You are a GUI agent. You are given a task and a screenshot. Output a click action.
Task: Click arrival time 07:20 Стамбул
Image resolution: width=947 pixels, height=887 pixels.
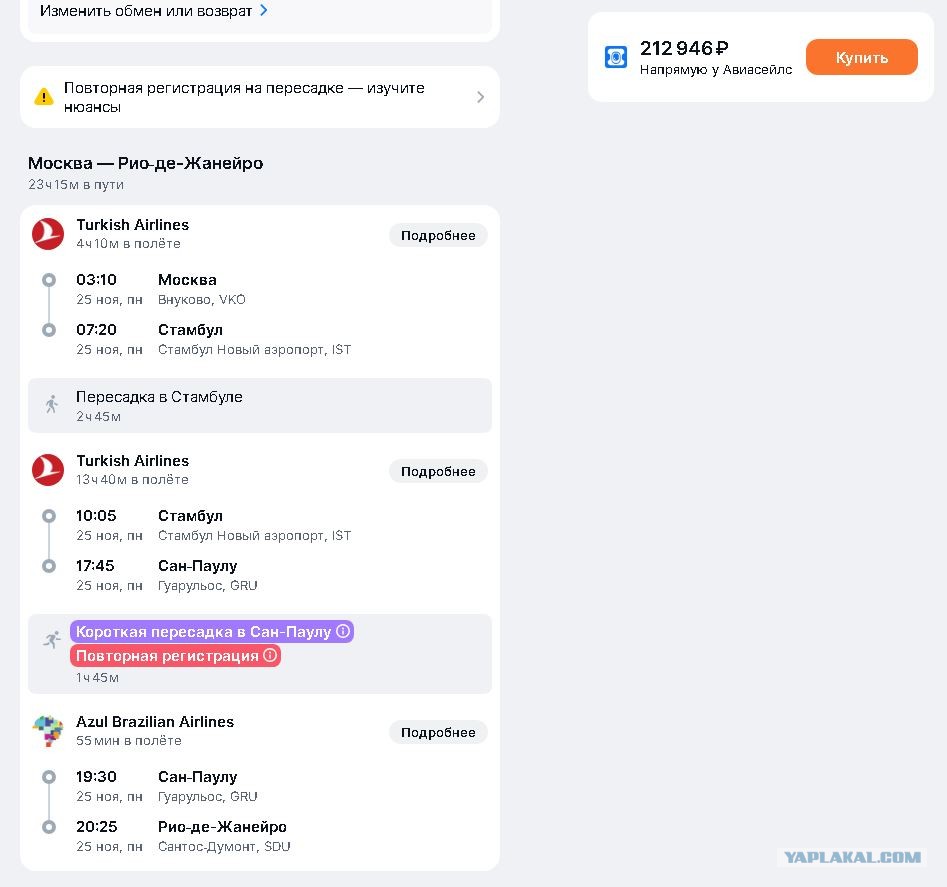click(x=97, y=330)
